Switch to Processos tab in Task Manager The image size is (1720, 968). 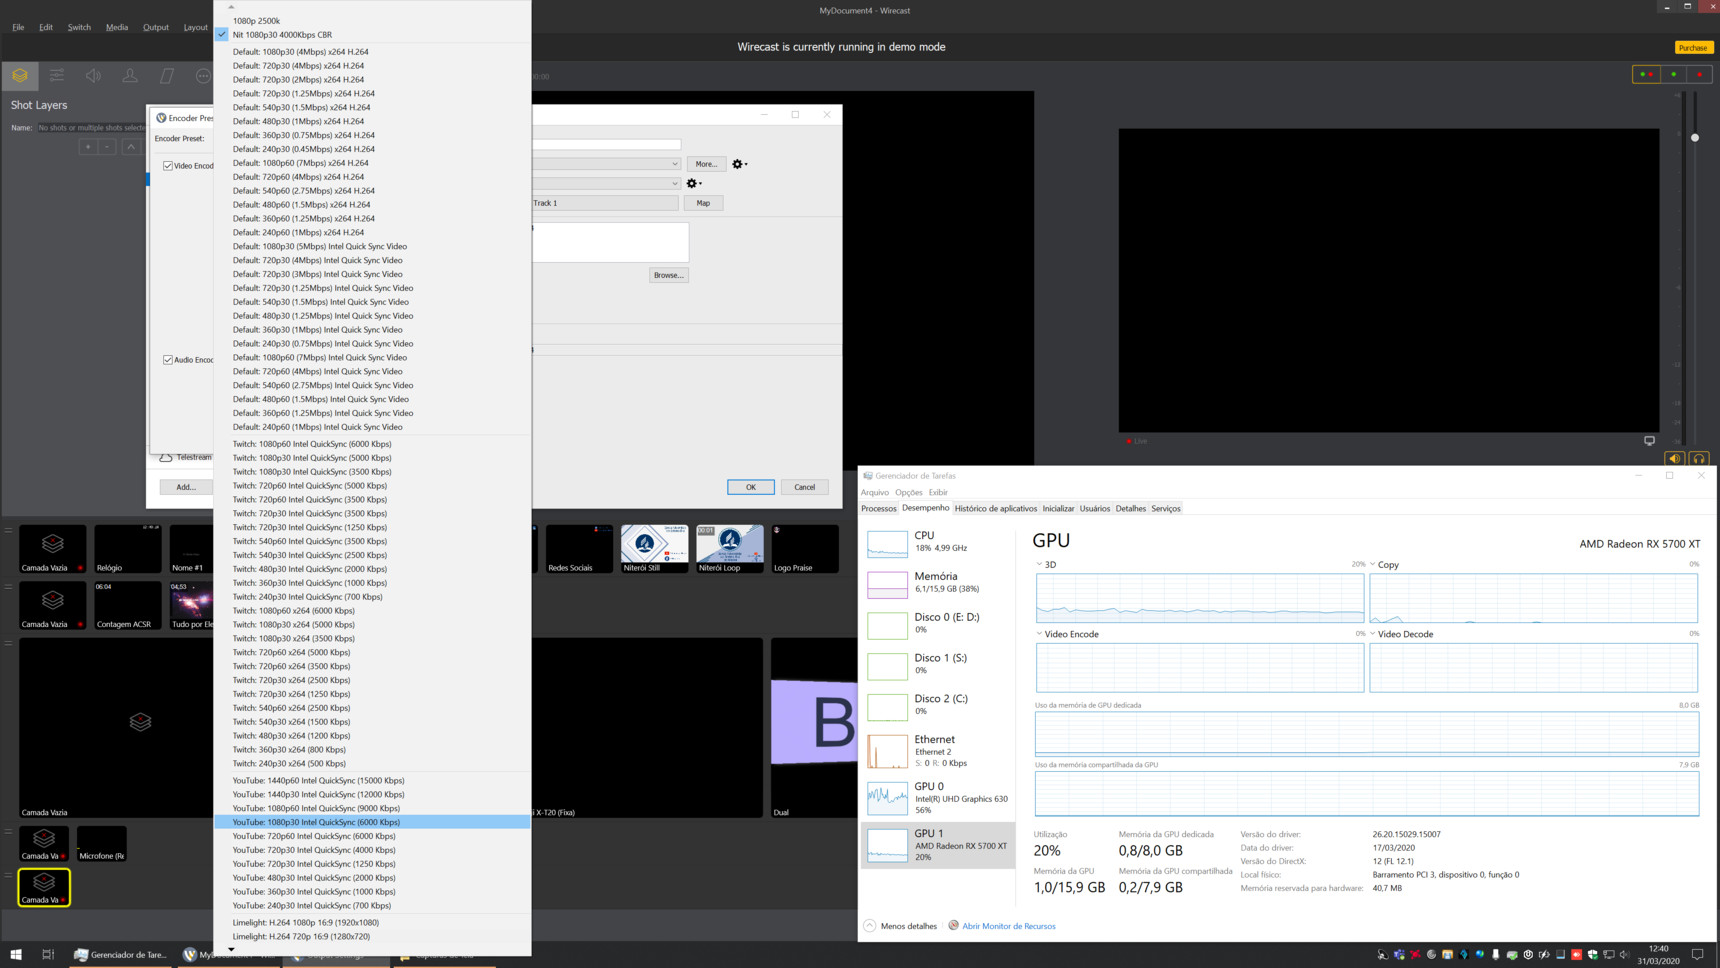879,509
